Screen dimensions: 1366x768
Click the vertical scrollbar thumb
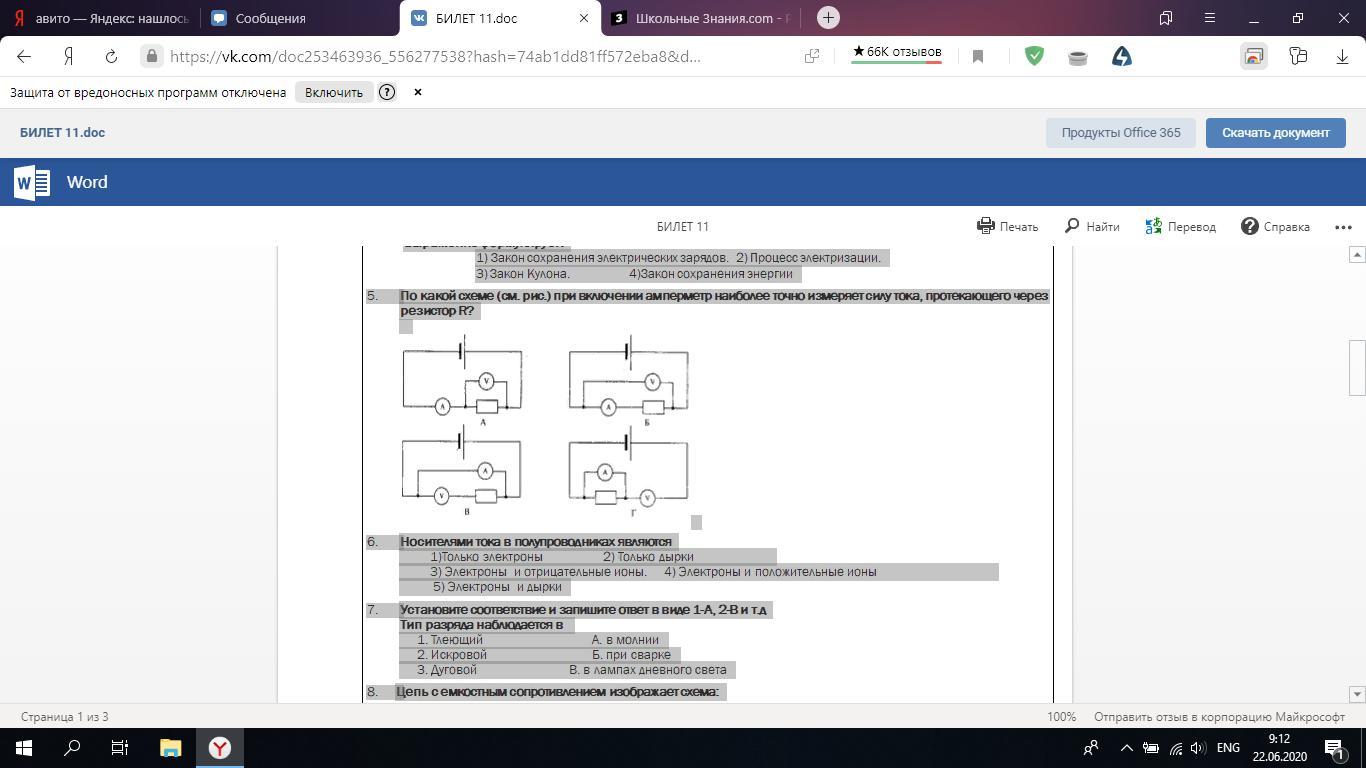[1357, 368]
